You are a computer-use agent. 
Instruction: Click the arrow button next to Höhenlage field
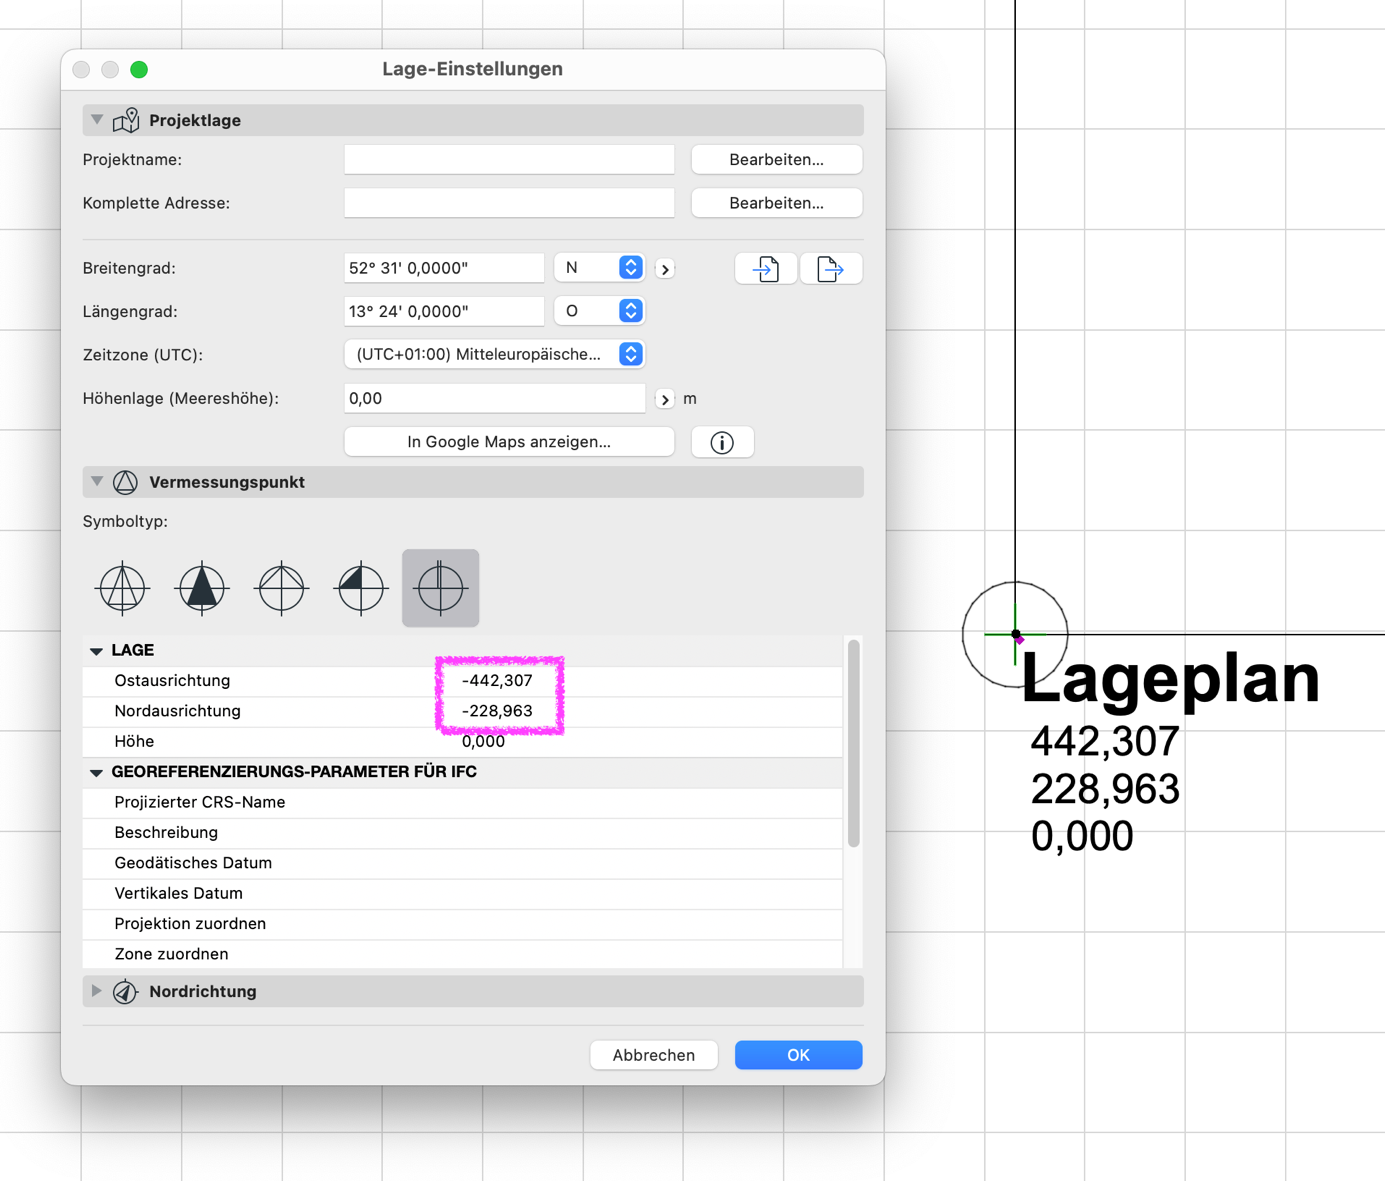pyautogui.click(x=665, y=399)
